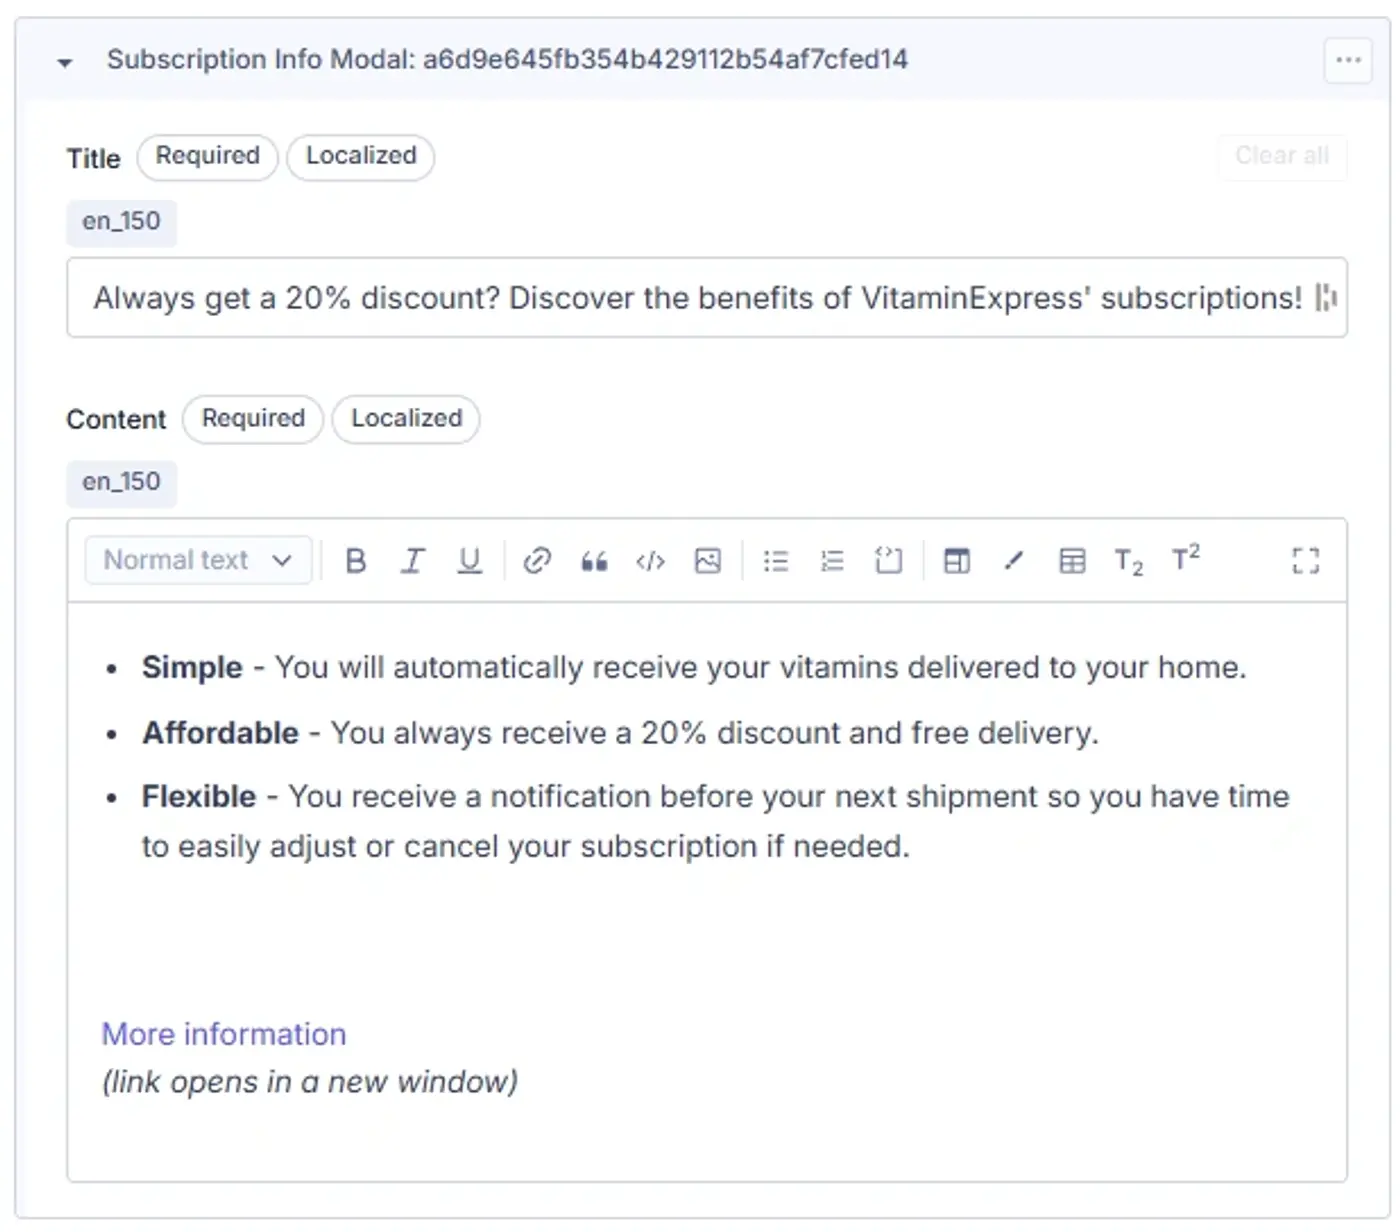1400x1232 pixels.
Task: Toggle underline formatting in Content editor
Action: 469,561
